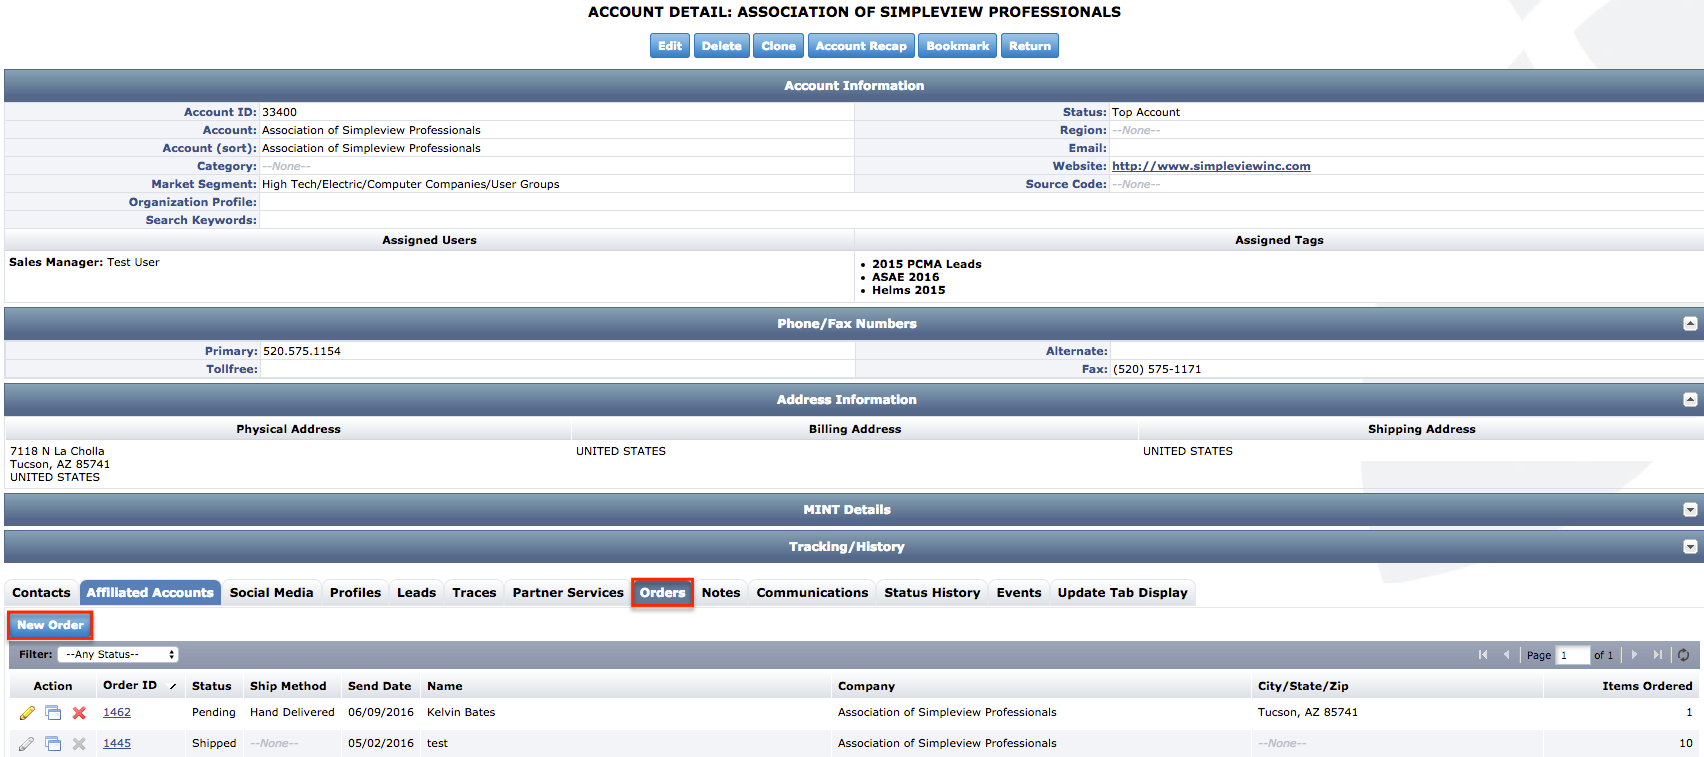Click the Tucson, AZ 85741 order cell

tap(1308, 713)
